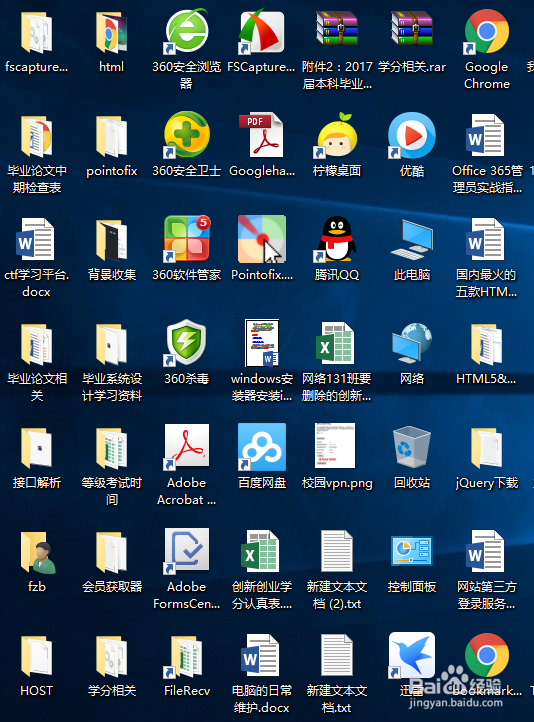Open 新建文本文档 (2).txt

tap(337, 552)
